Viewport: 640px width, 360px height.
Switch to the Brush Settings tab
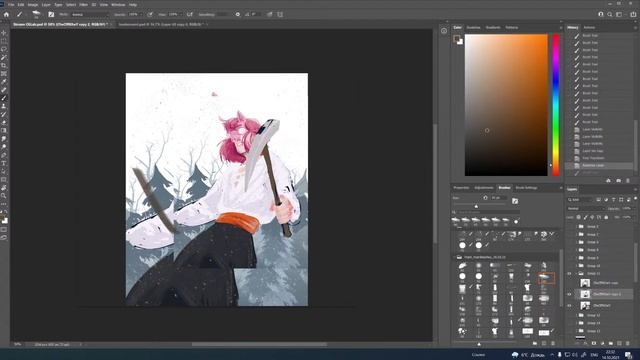click(527, 188)
